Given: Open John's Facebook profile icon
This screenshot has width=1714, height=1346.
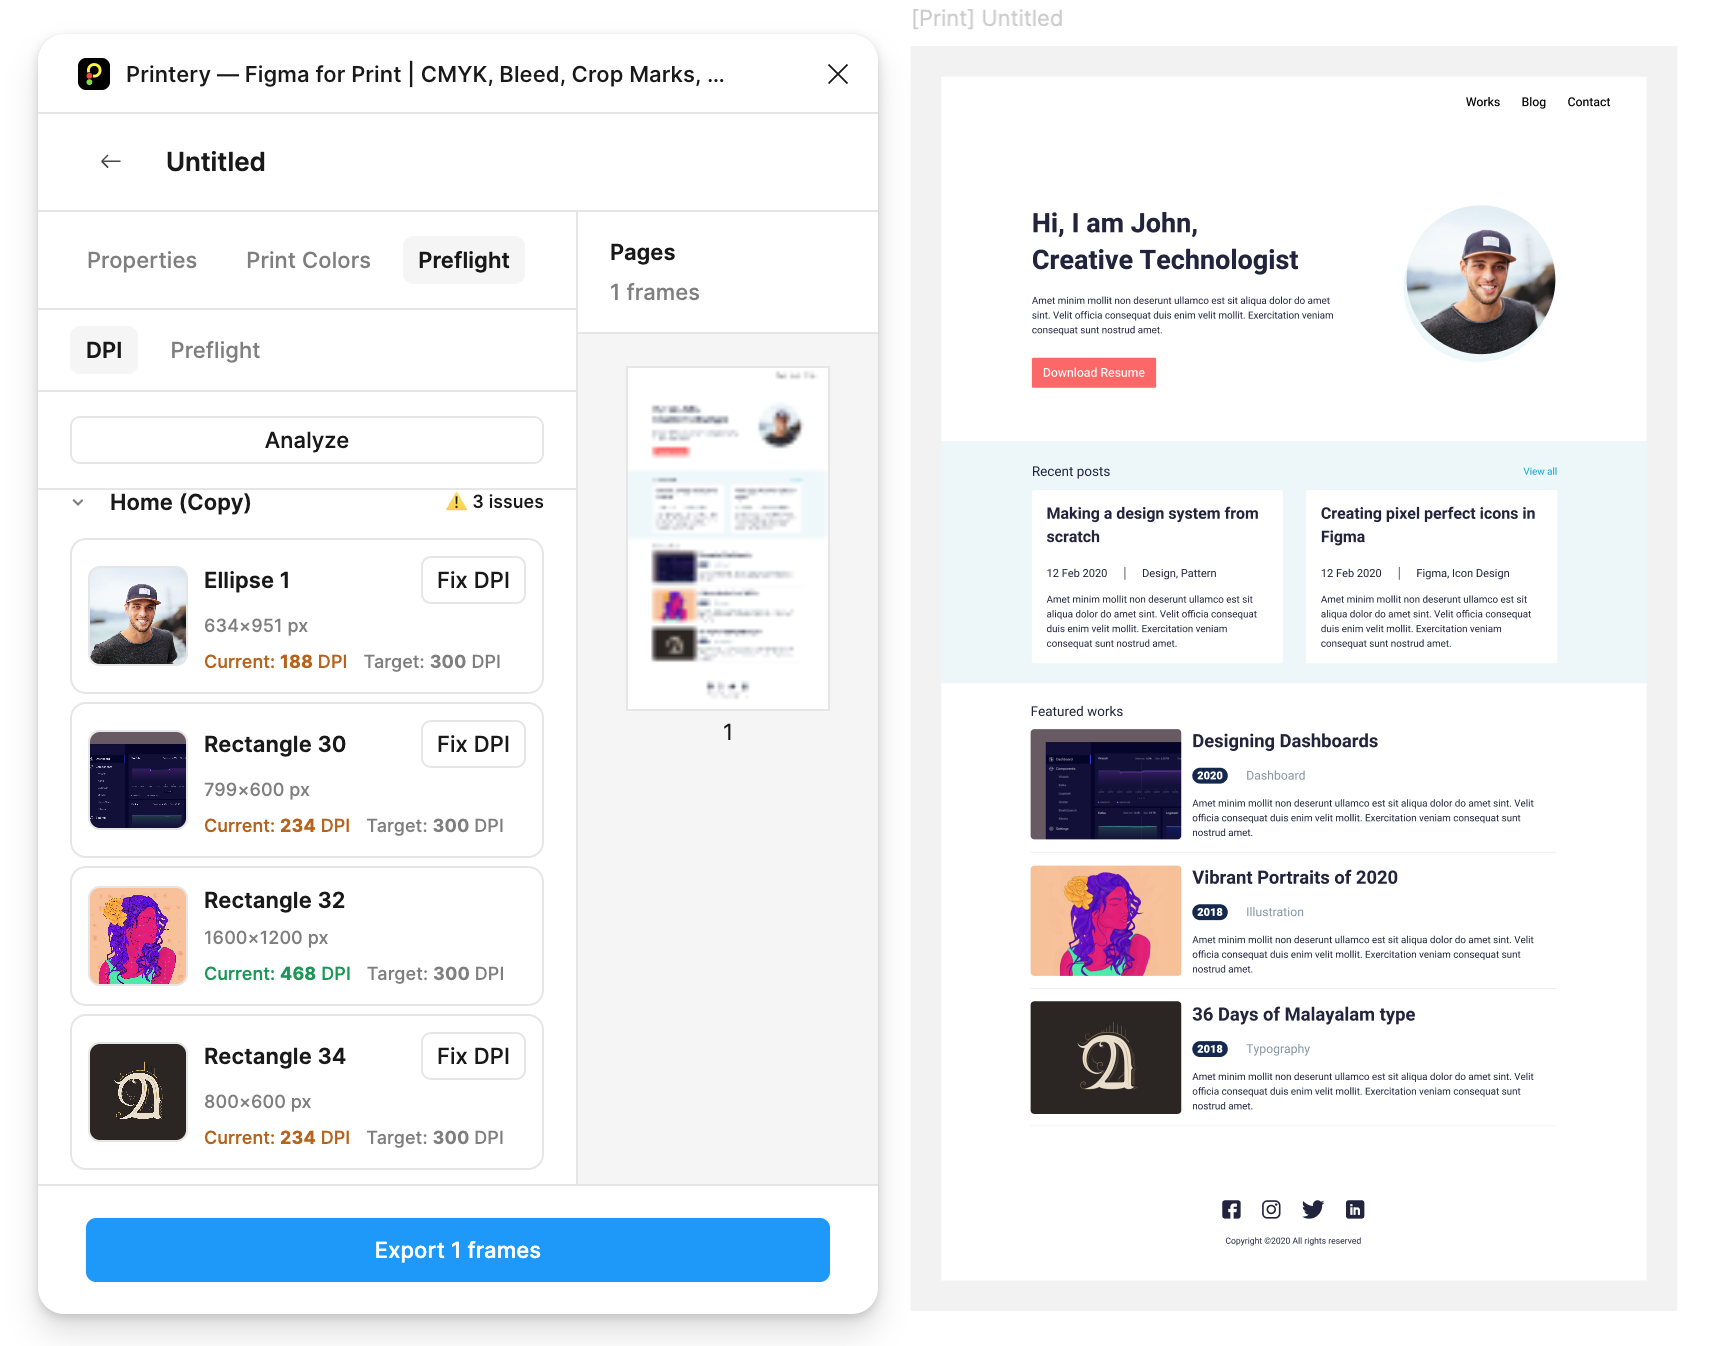Looking at the screenshot, I should (x=1231, y=1209).
